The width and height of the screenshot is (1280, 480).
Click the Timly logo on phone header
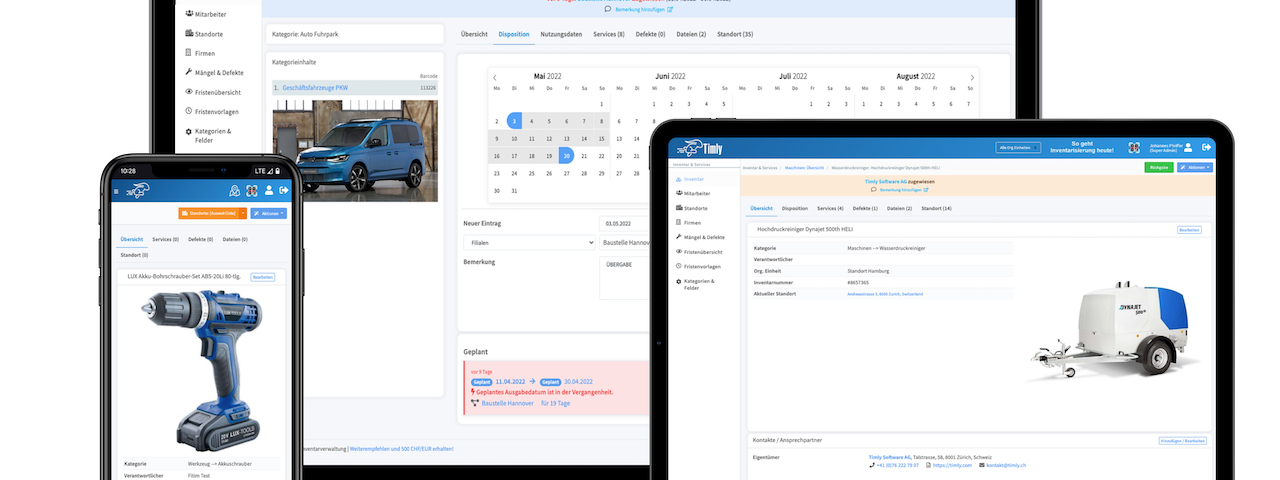[140, 190]
